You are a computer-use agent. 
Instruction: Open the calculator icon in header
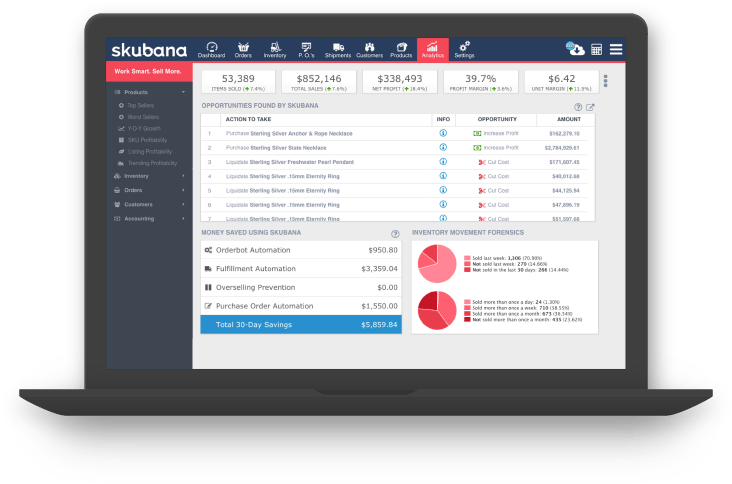[597, 49]
